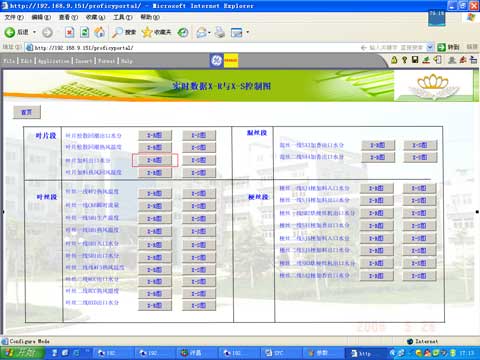
Task: Click the Stop loading red X icon
Action: 69,32
